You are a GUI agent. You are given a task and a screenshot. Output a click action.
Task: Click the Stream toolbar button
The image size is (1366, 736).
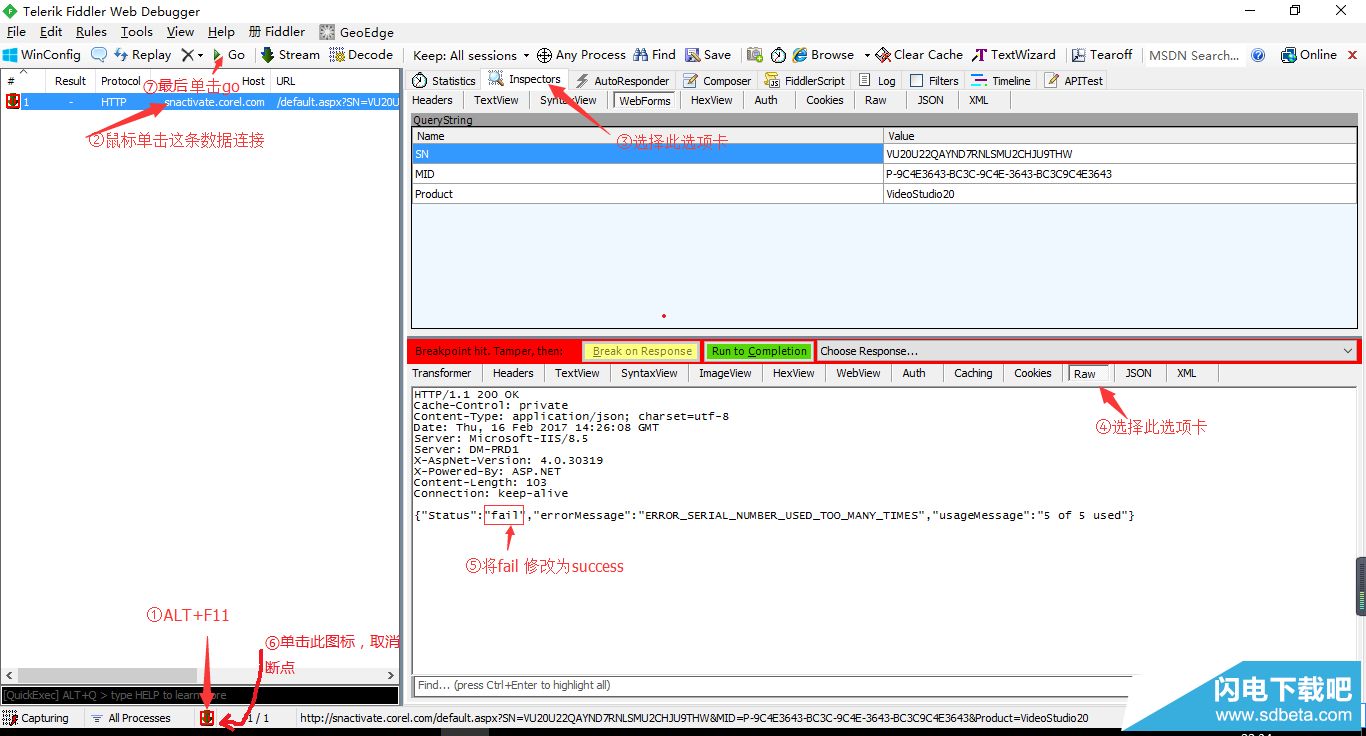click(290, 55)
